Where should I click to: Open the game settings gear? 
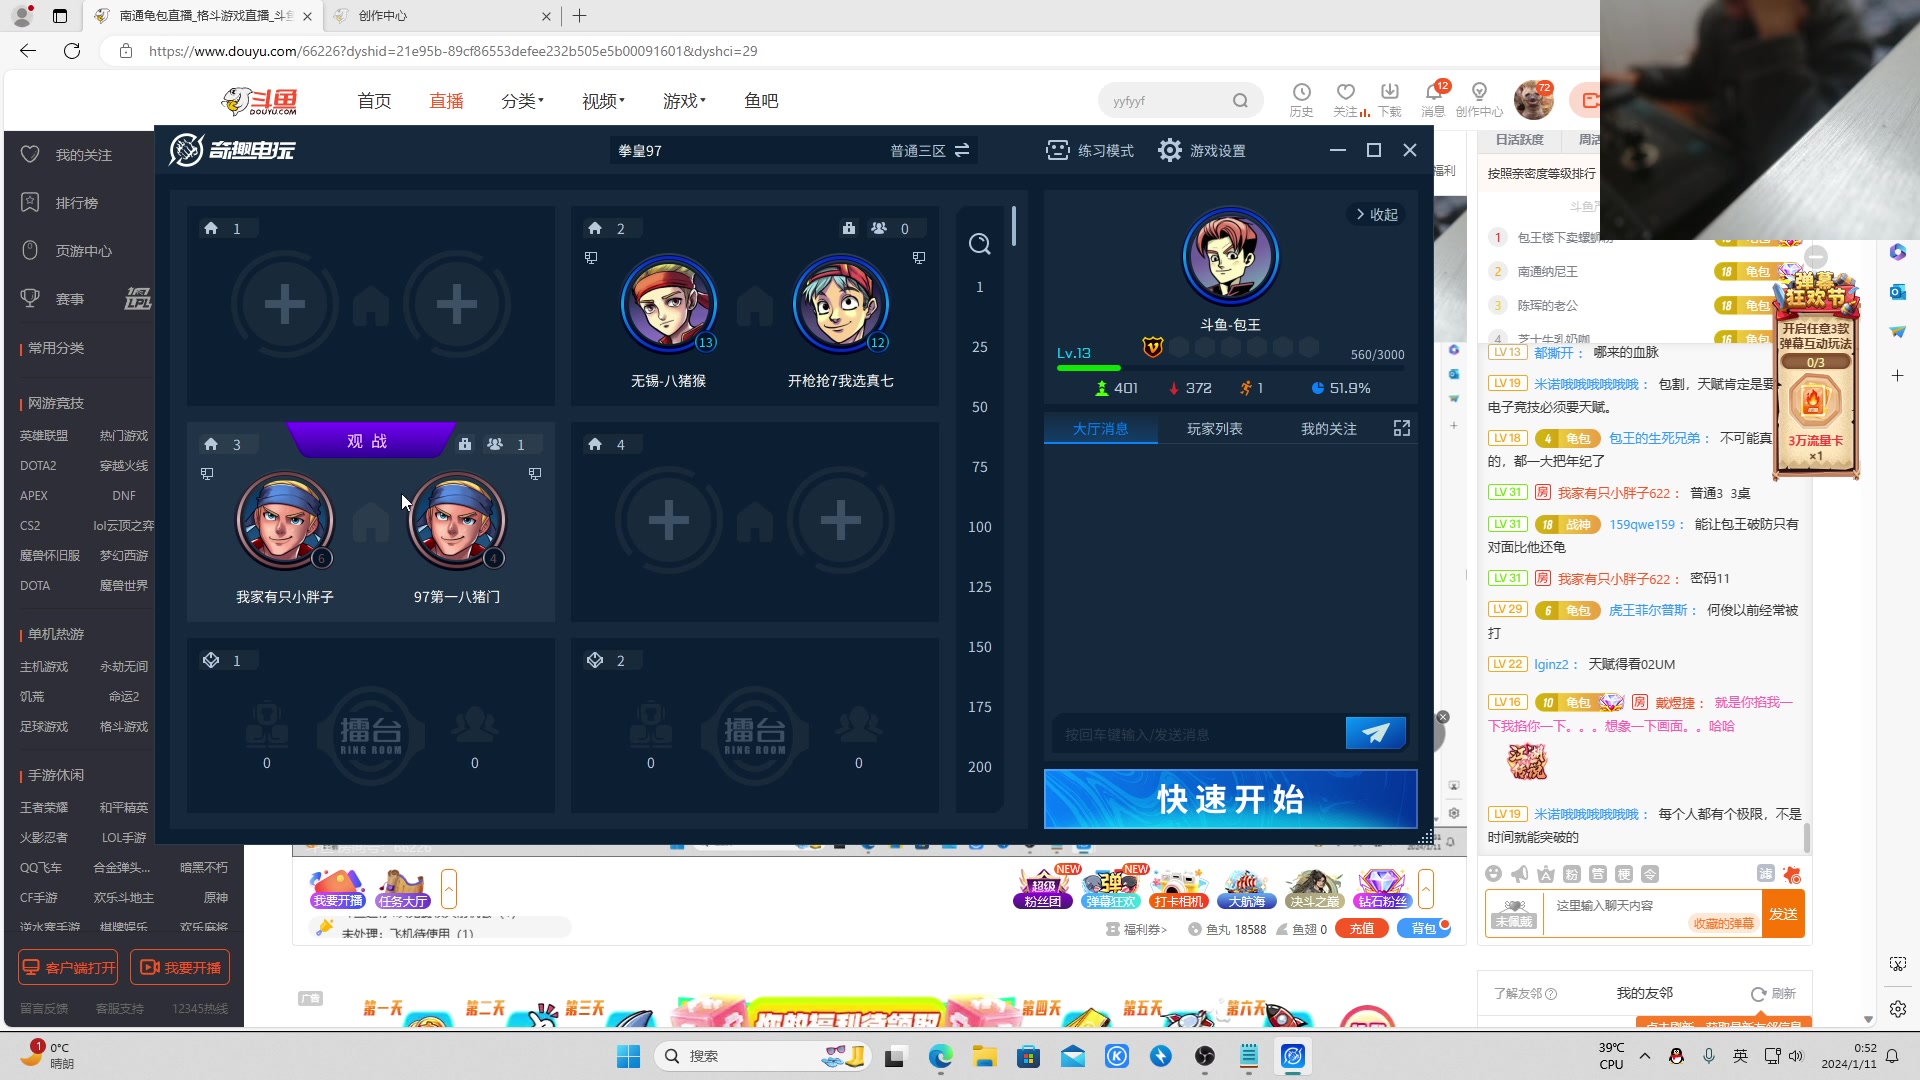1169,150
